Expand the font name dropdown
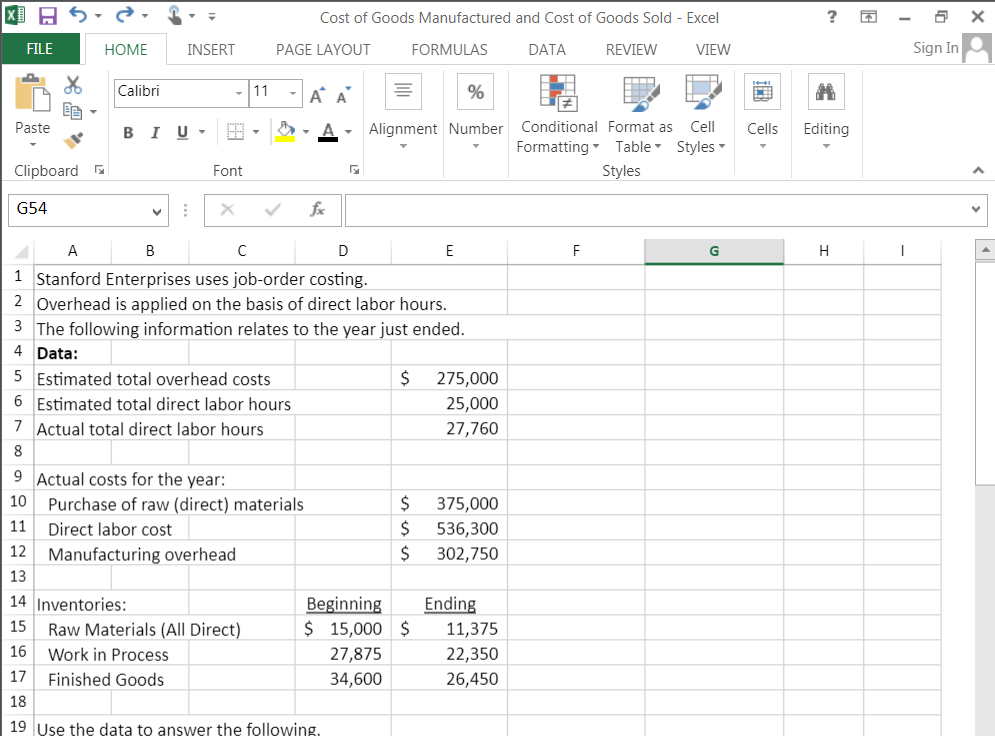The image size is (995, 739). pos(239,93)
